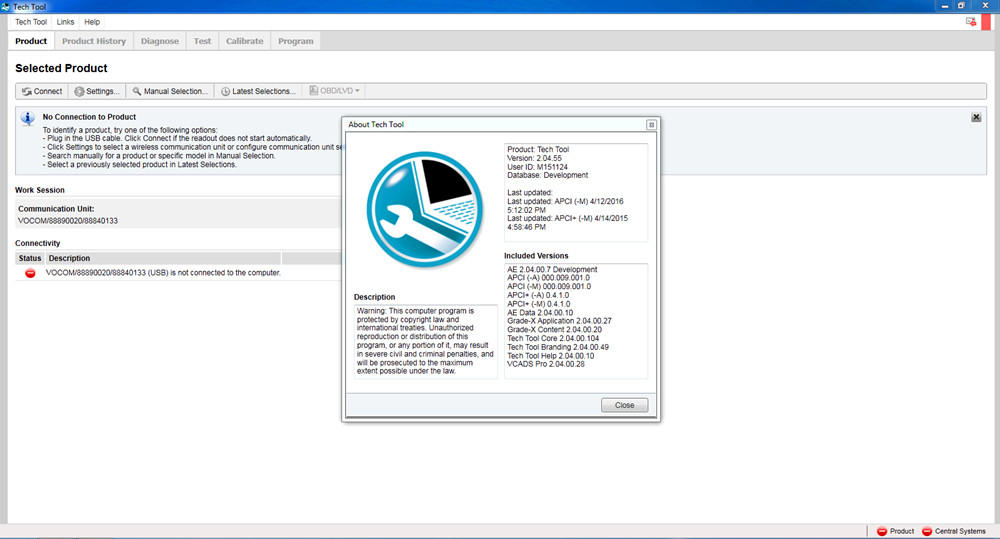Select the Database: Development line
Screen dimensions: 1000x539
547,175
